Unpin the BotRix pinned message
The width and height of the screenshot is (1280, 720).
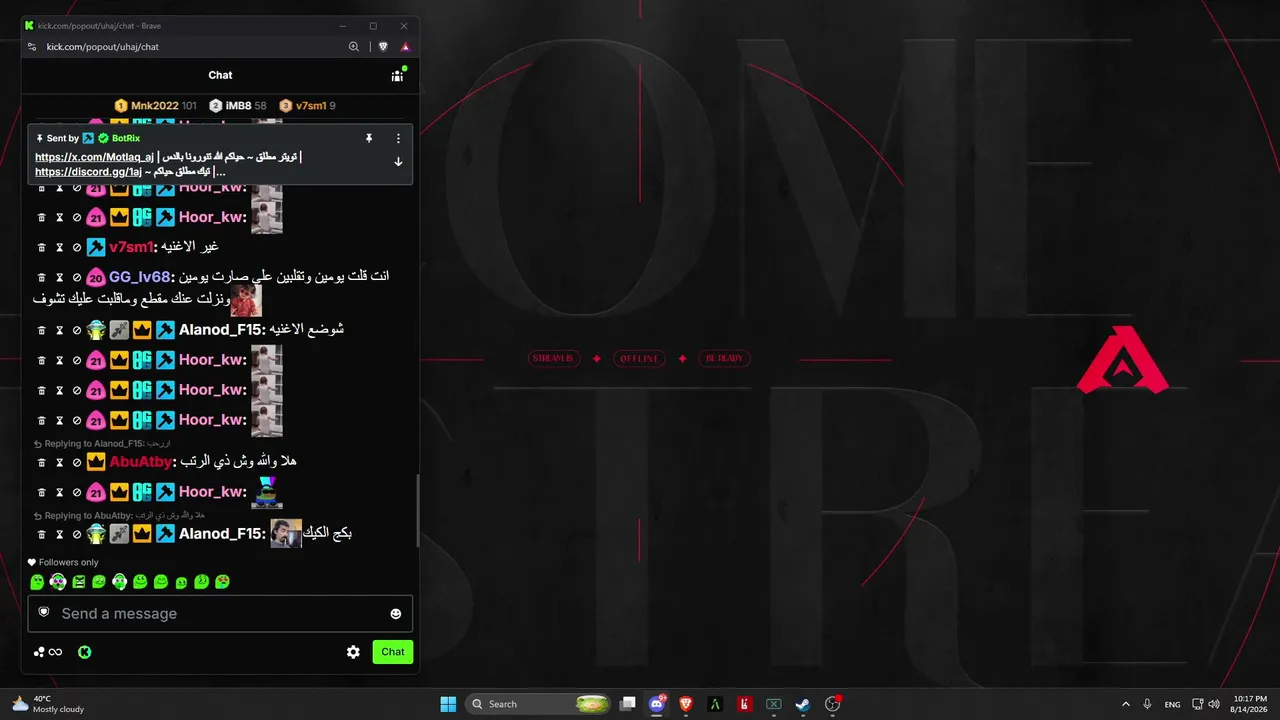[369, 138]
